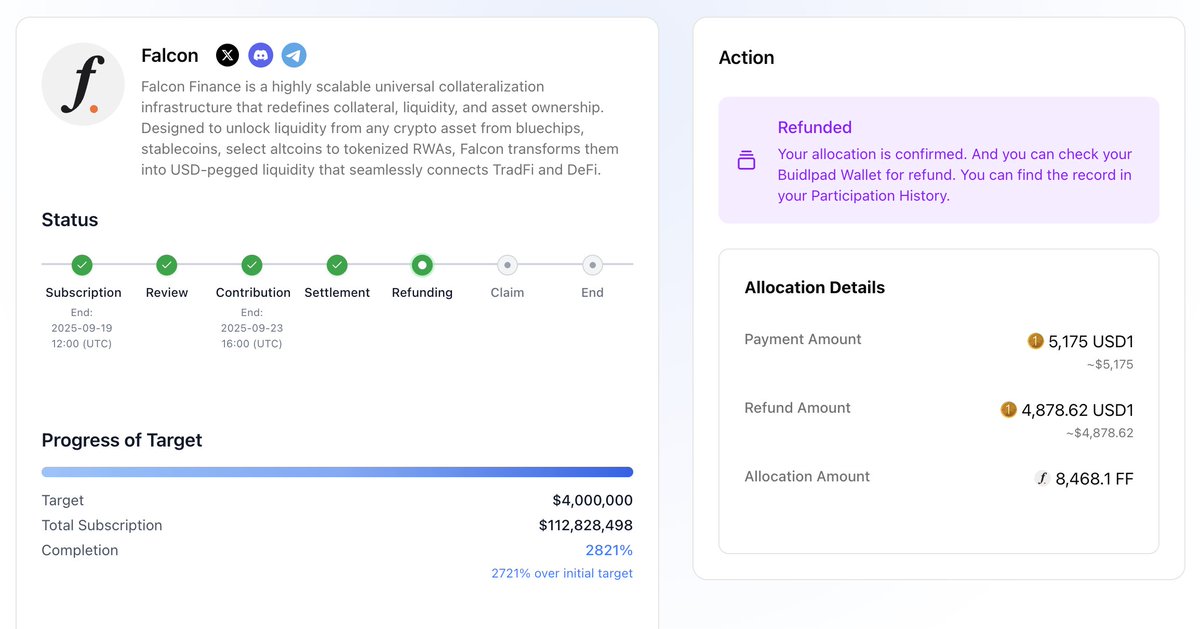Click the 5,175 USD1 payment value
This screenshot has height=629, width=1200.
(1091, 341)
